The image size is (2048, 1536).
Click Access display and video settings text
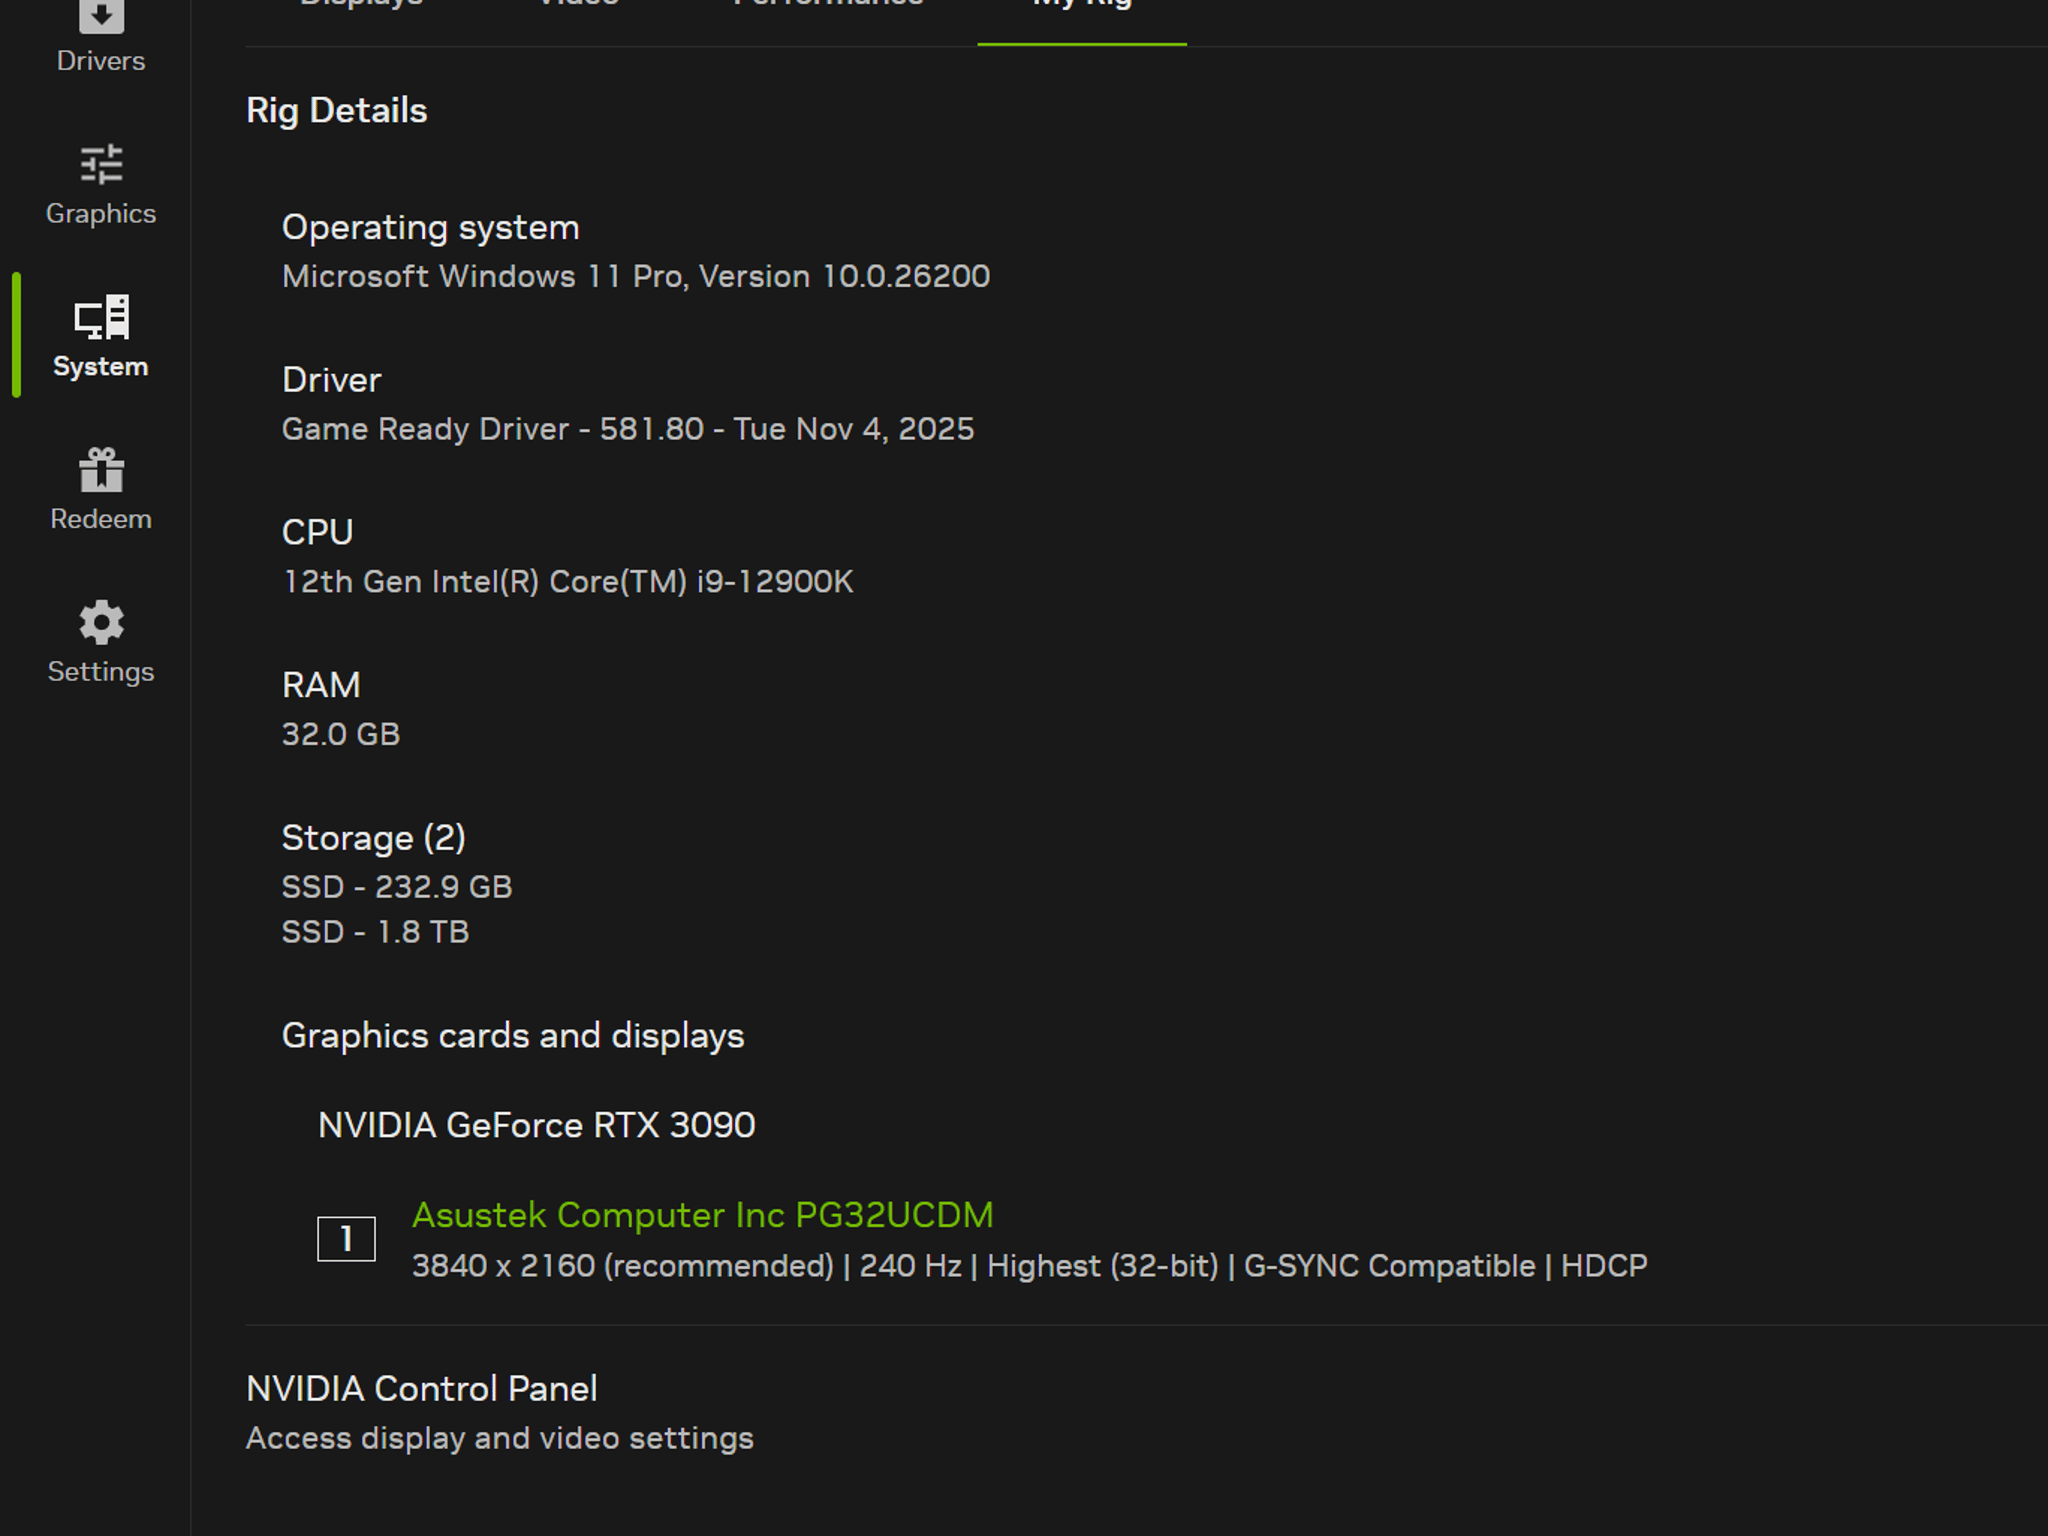click(x=500, y=1438)
